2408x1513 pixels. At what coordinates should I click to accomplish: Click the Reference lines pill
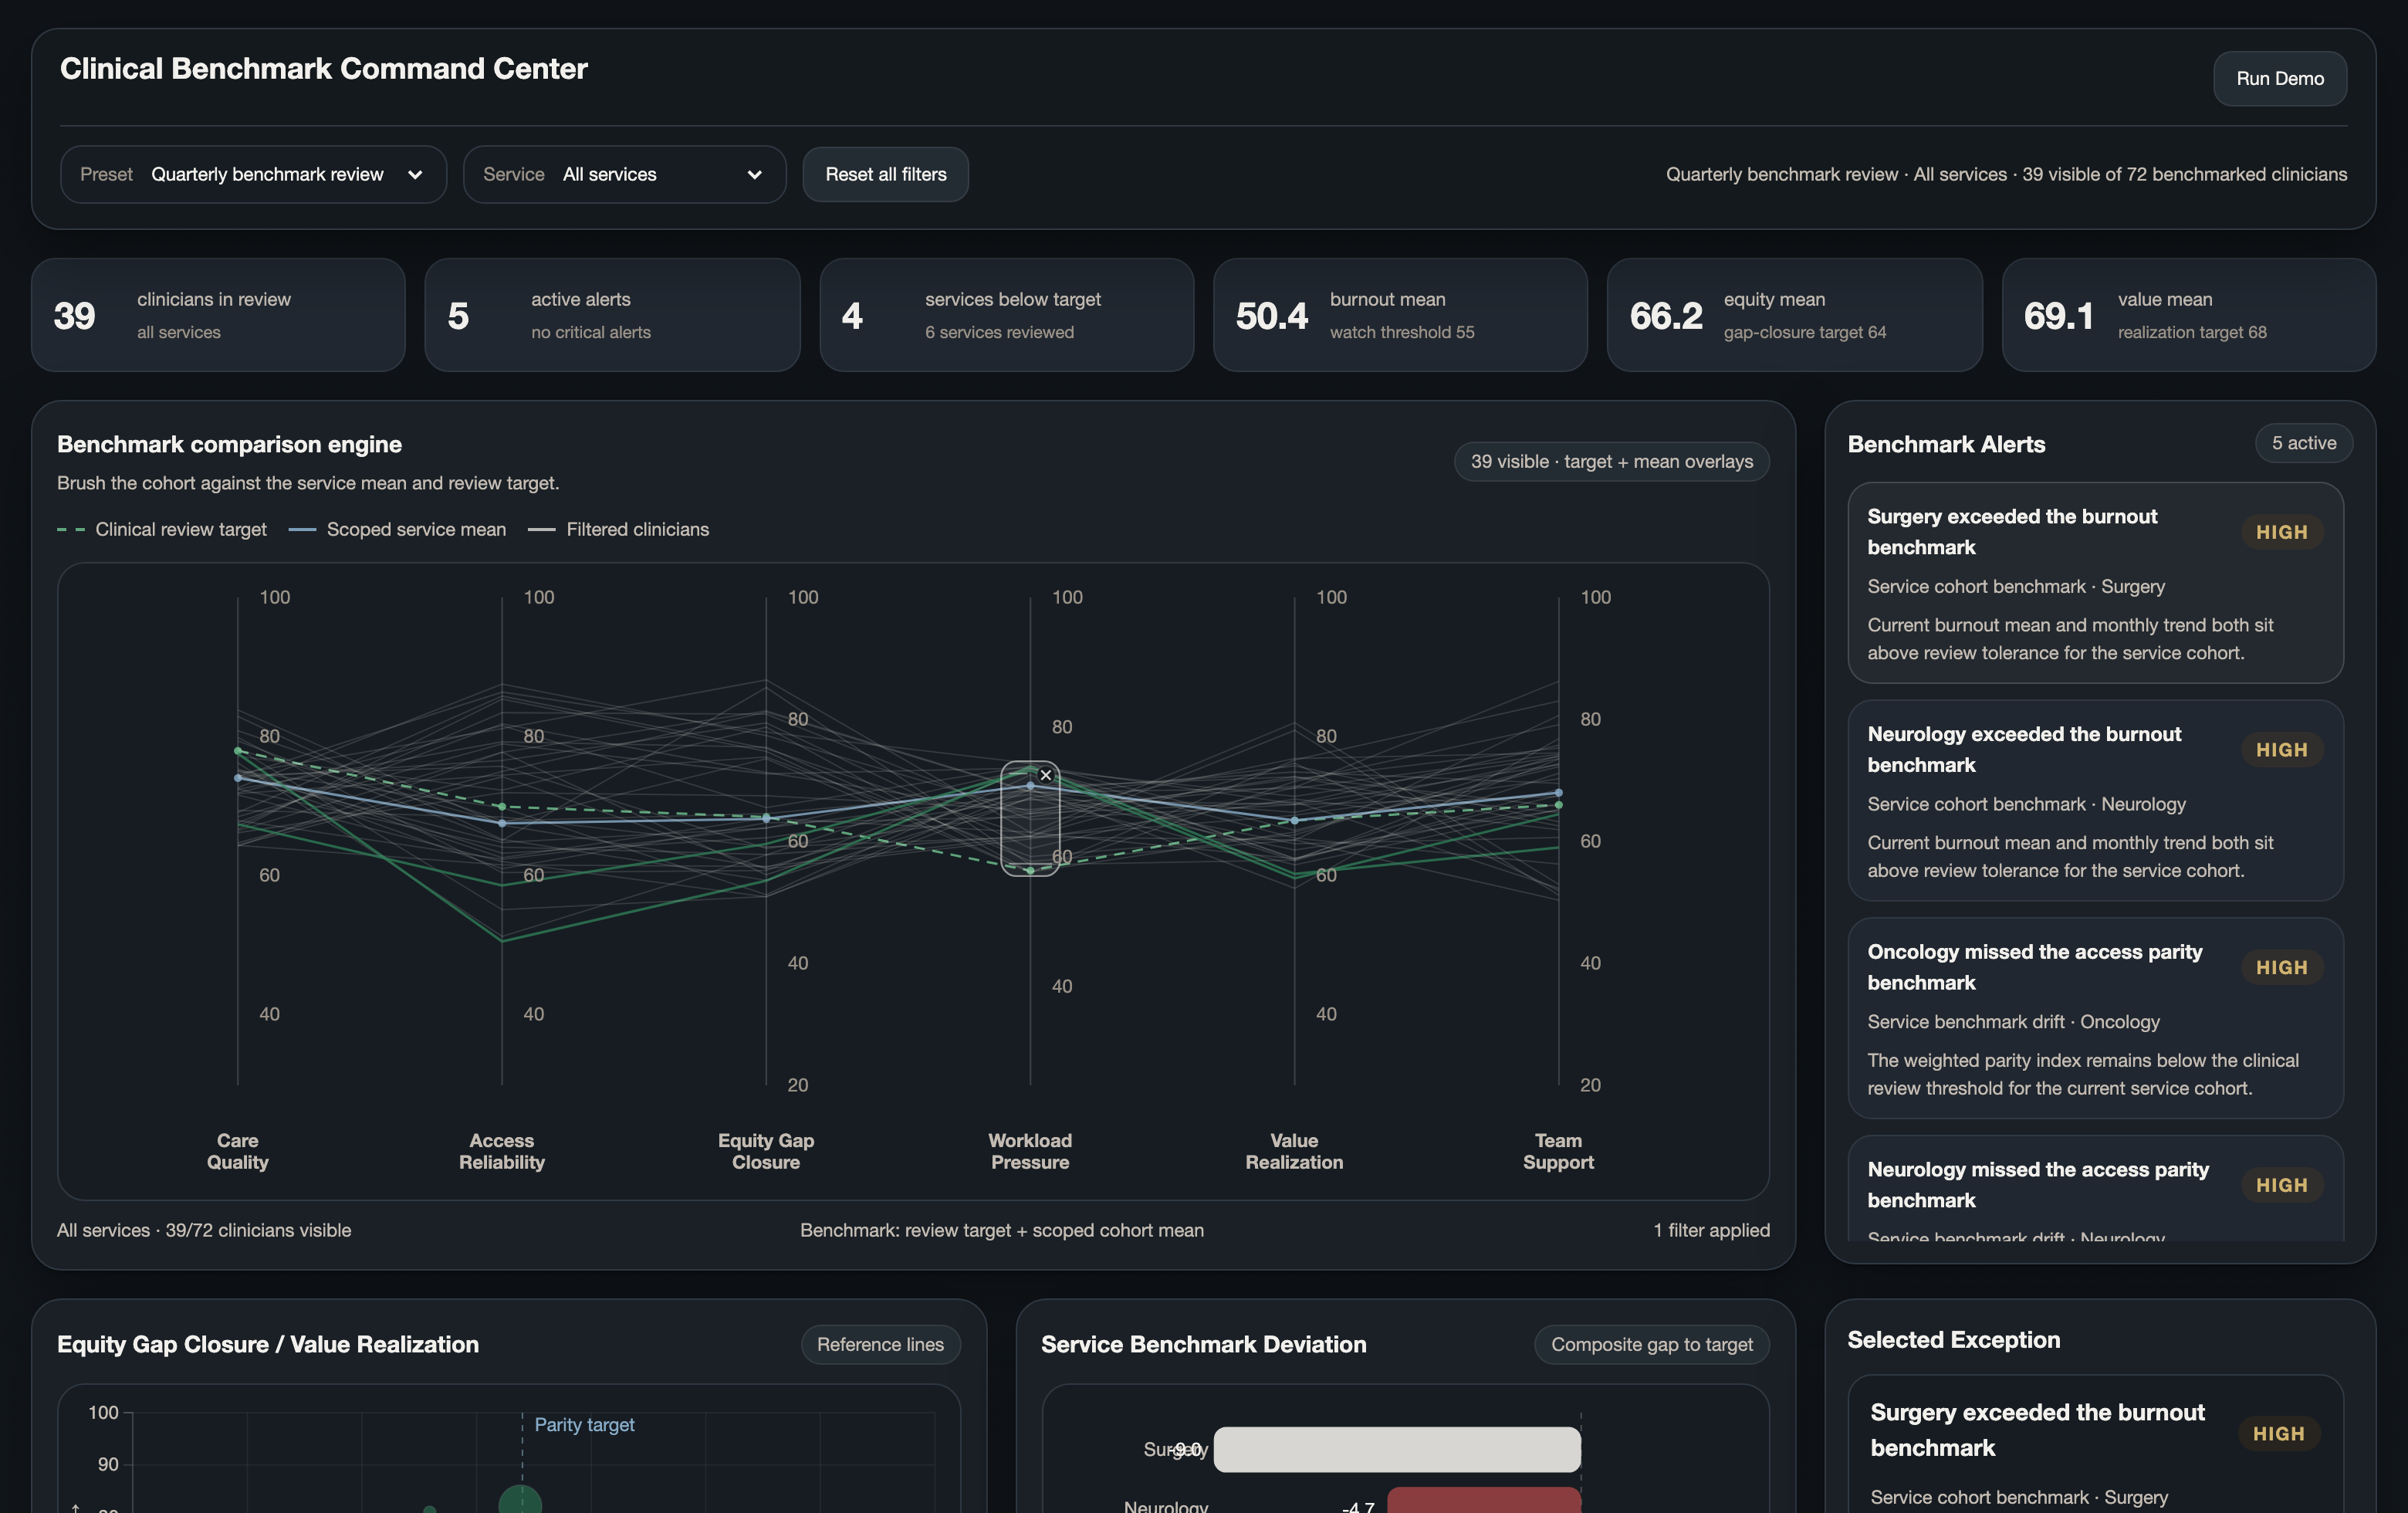point(880,1344)
